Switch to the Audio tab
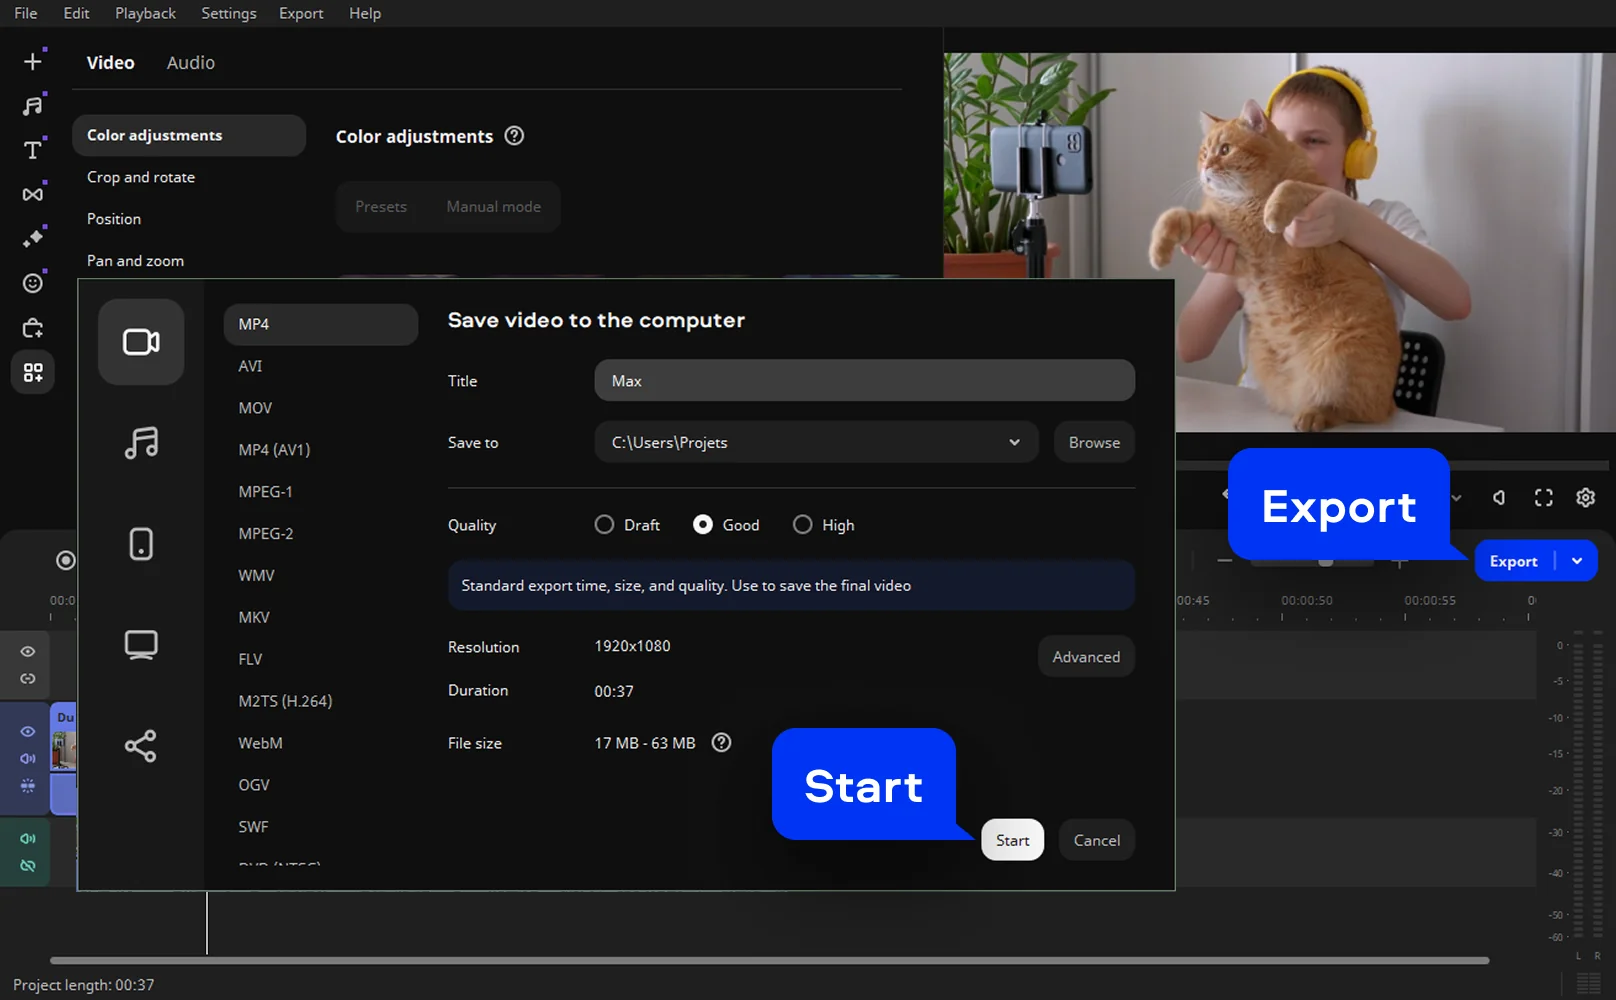The image size is (1616, 1000). click(x=190, y=63)
